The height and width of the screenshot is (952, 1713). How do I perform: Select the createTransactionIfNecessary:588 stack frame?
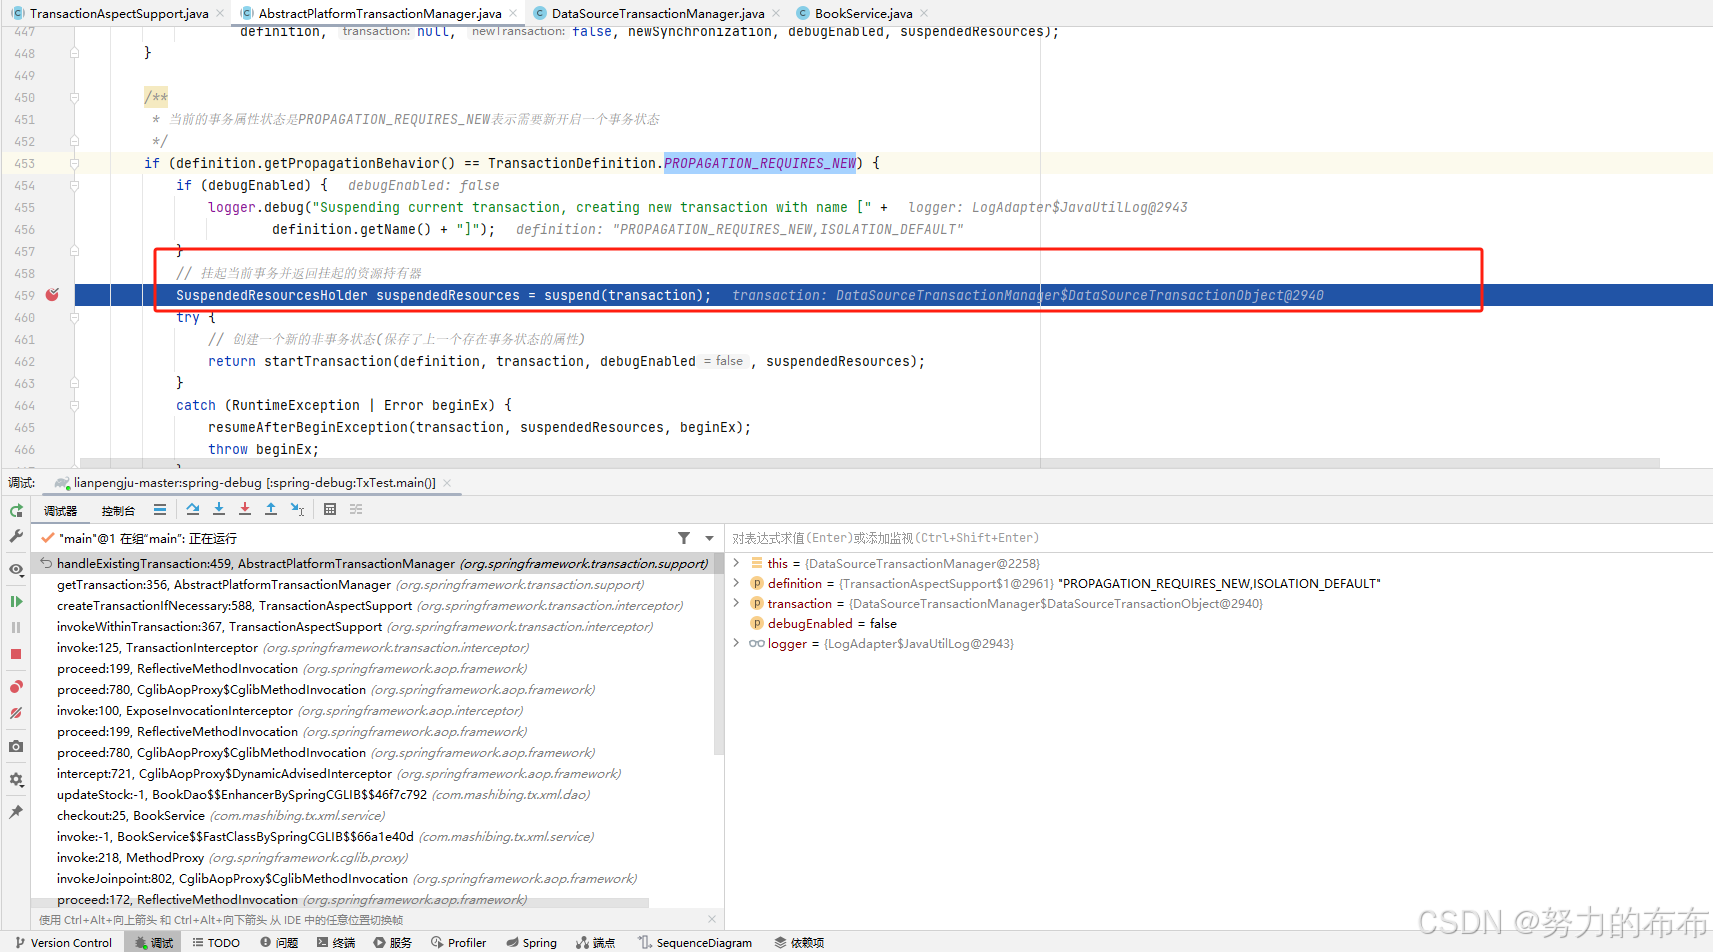pos(372,606)
